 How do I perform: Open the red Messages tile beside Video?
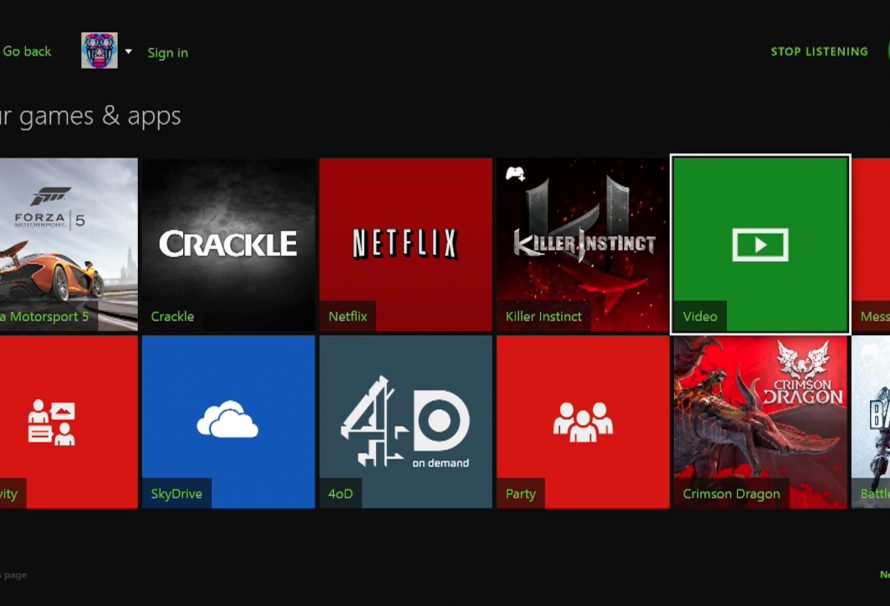tap(871, 245)
